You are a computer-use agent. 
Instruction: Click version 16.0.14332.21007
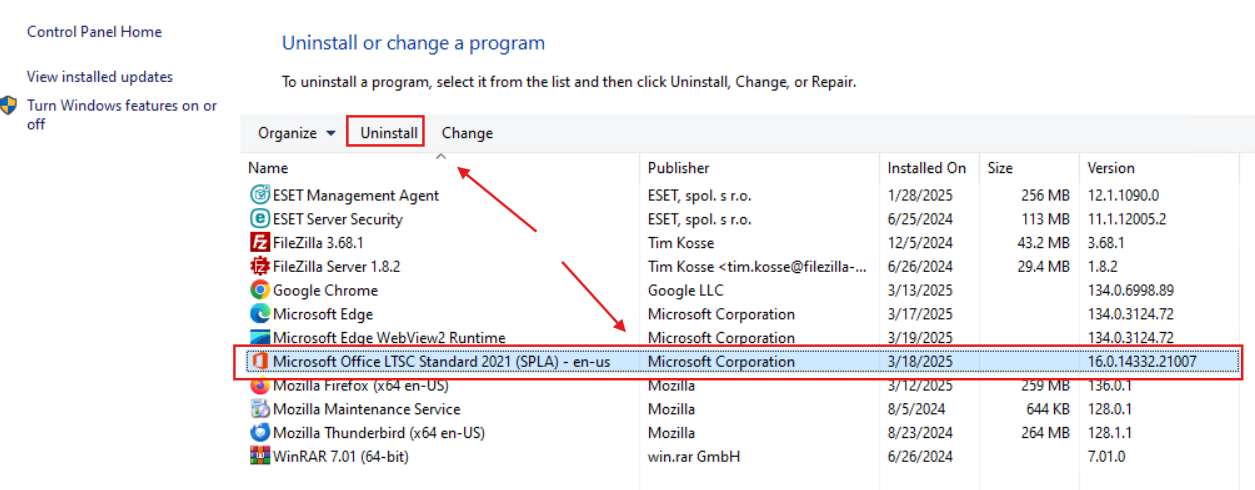pyautogui.click(x=1142, y=362)
